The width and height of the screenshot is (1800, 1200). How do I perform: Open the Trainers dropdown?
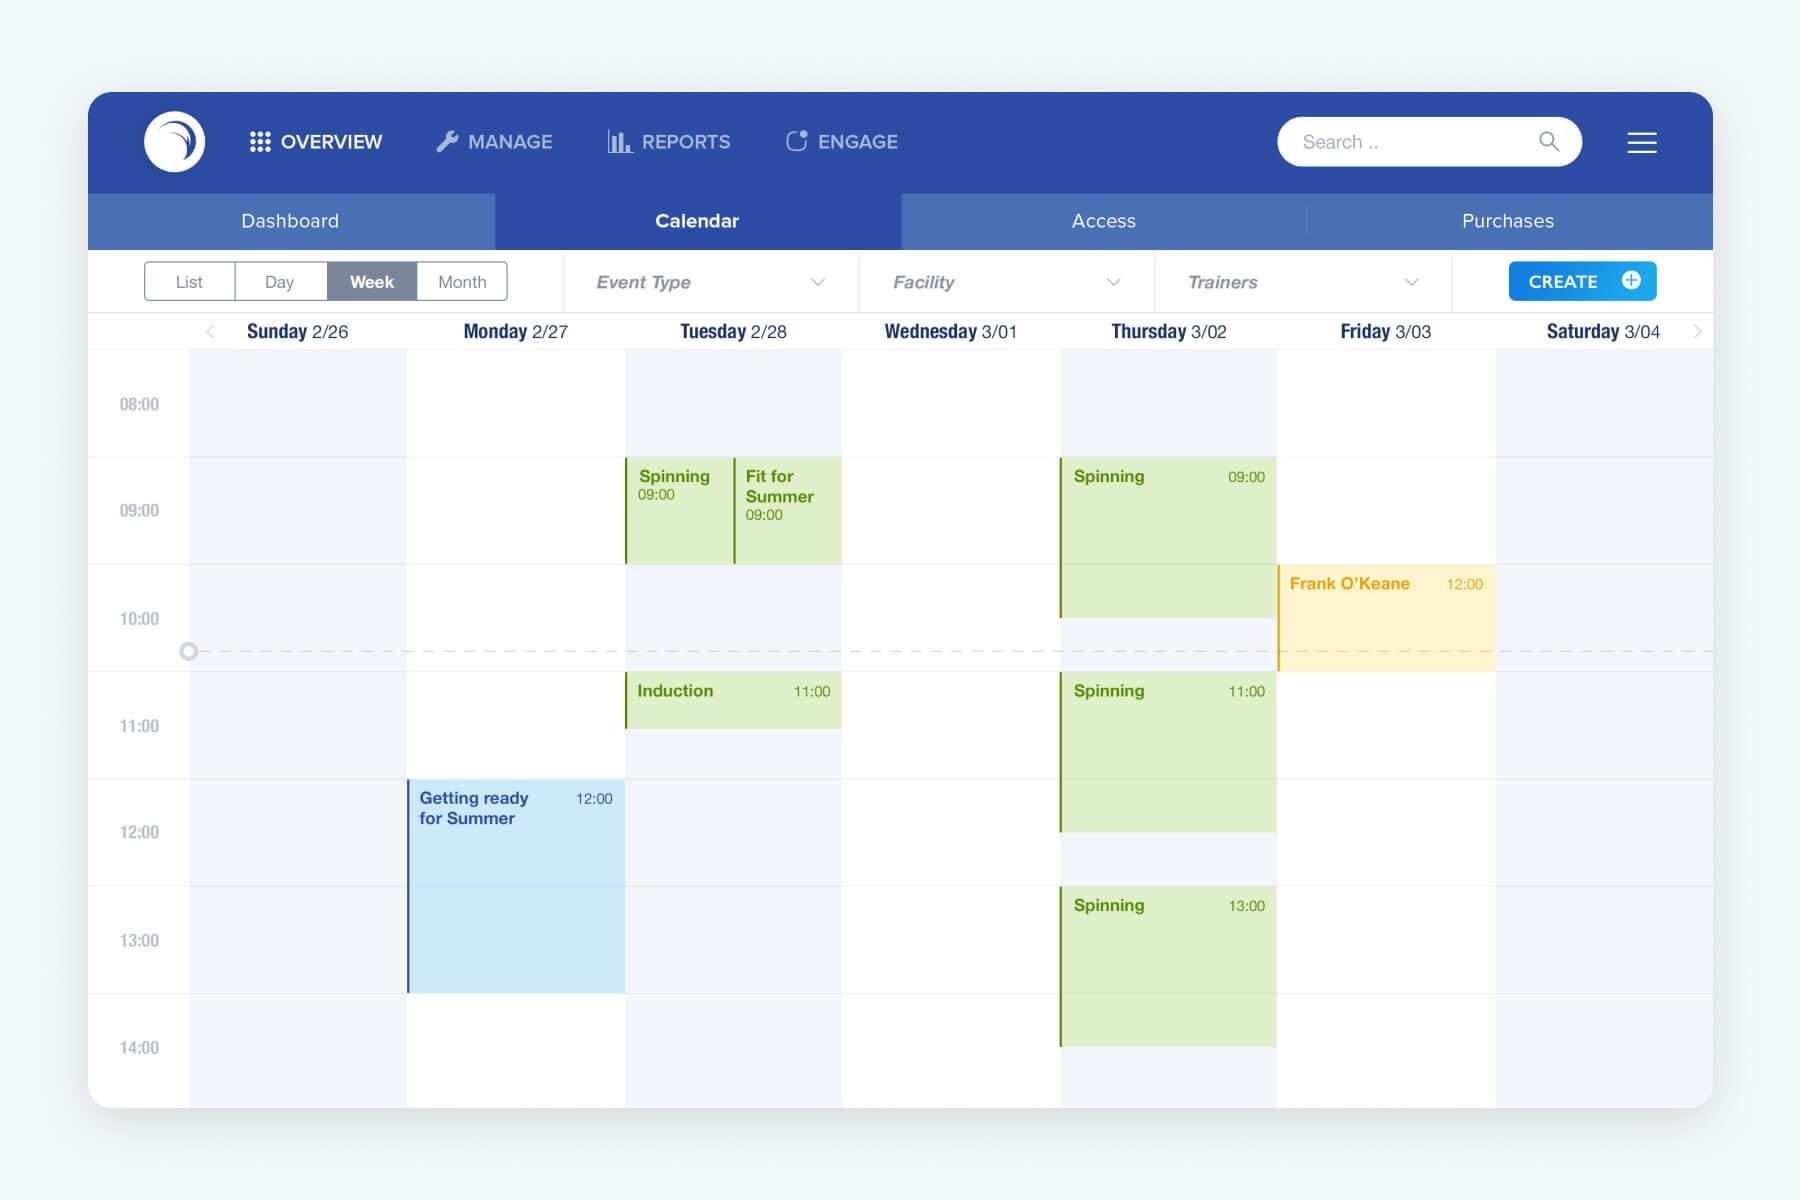(x=1303, y=282)
